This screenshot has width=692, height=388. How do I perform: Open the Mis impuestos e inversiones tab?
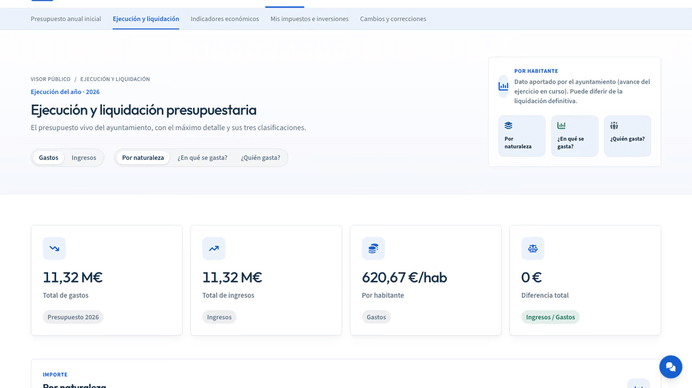point(309,19)
